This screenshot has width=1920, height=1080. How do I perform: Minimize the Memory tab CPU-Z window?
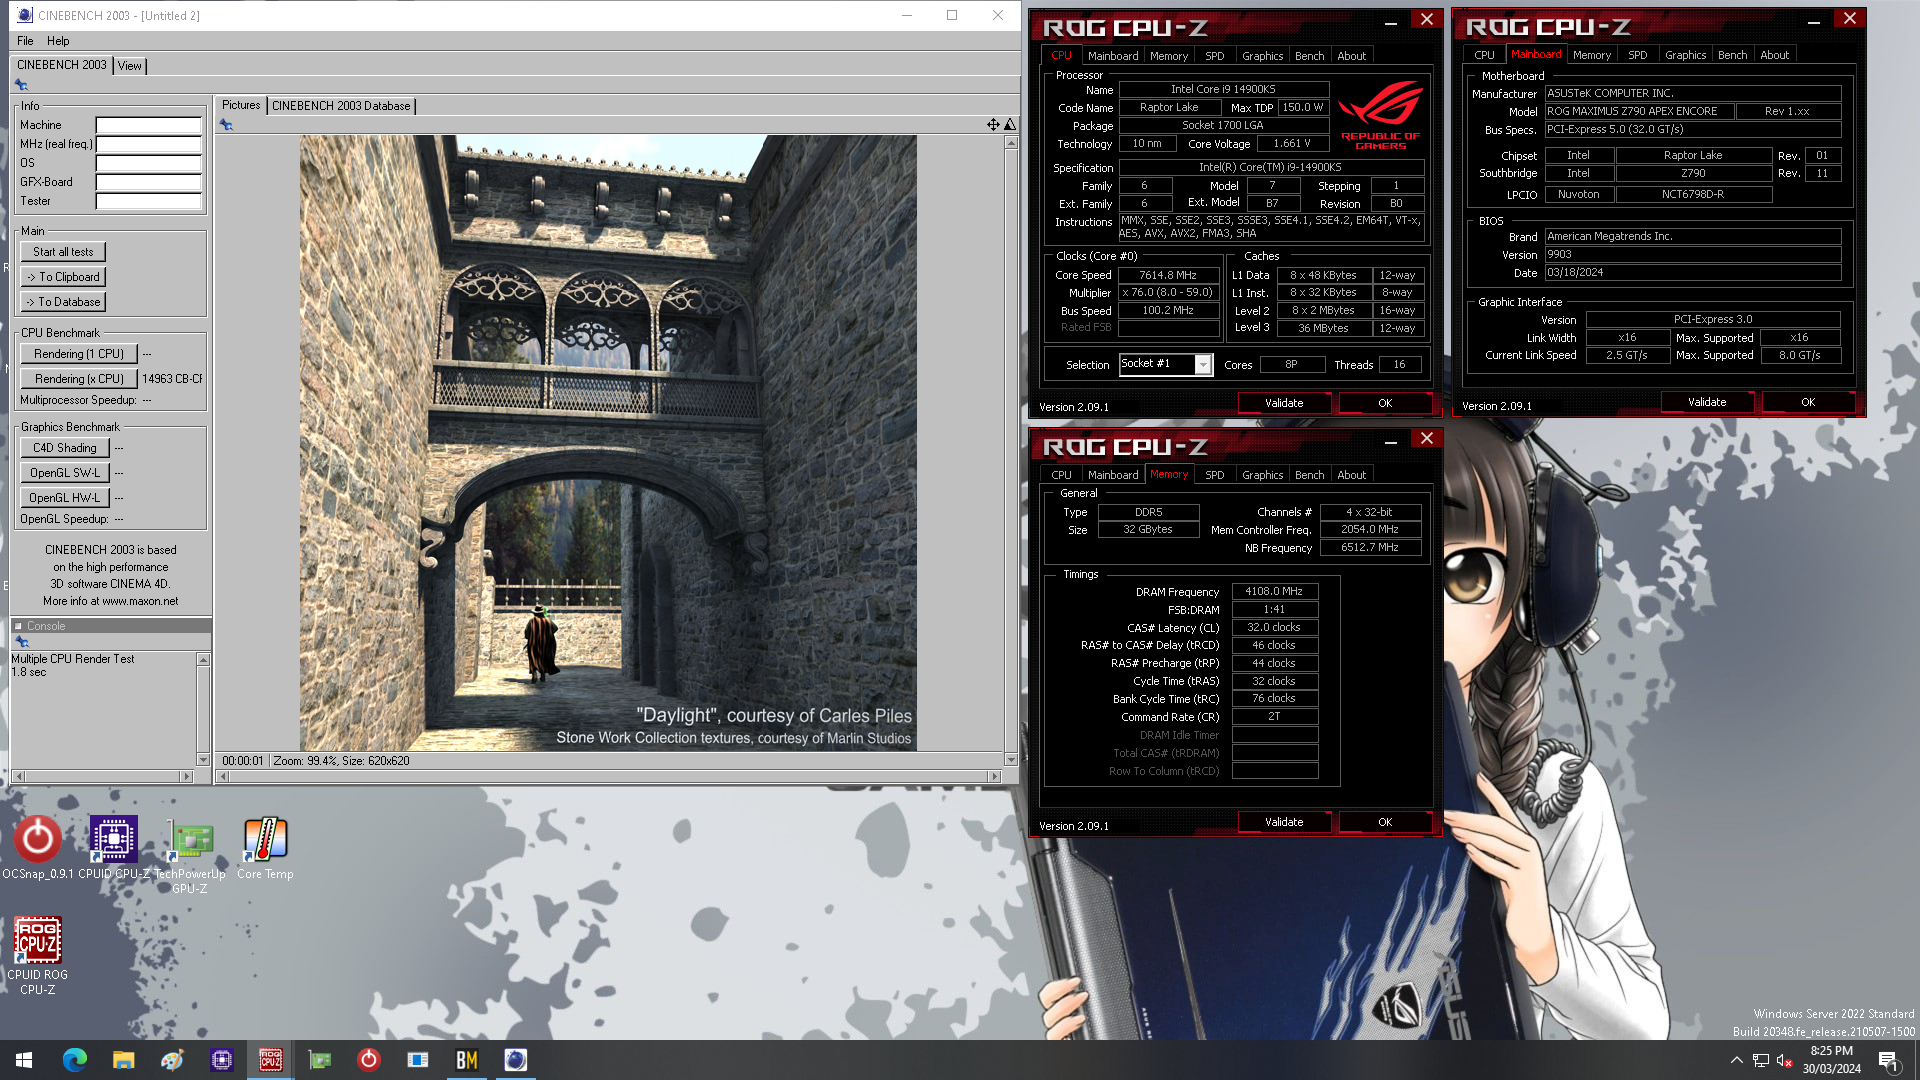(1391, 440)
